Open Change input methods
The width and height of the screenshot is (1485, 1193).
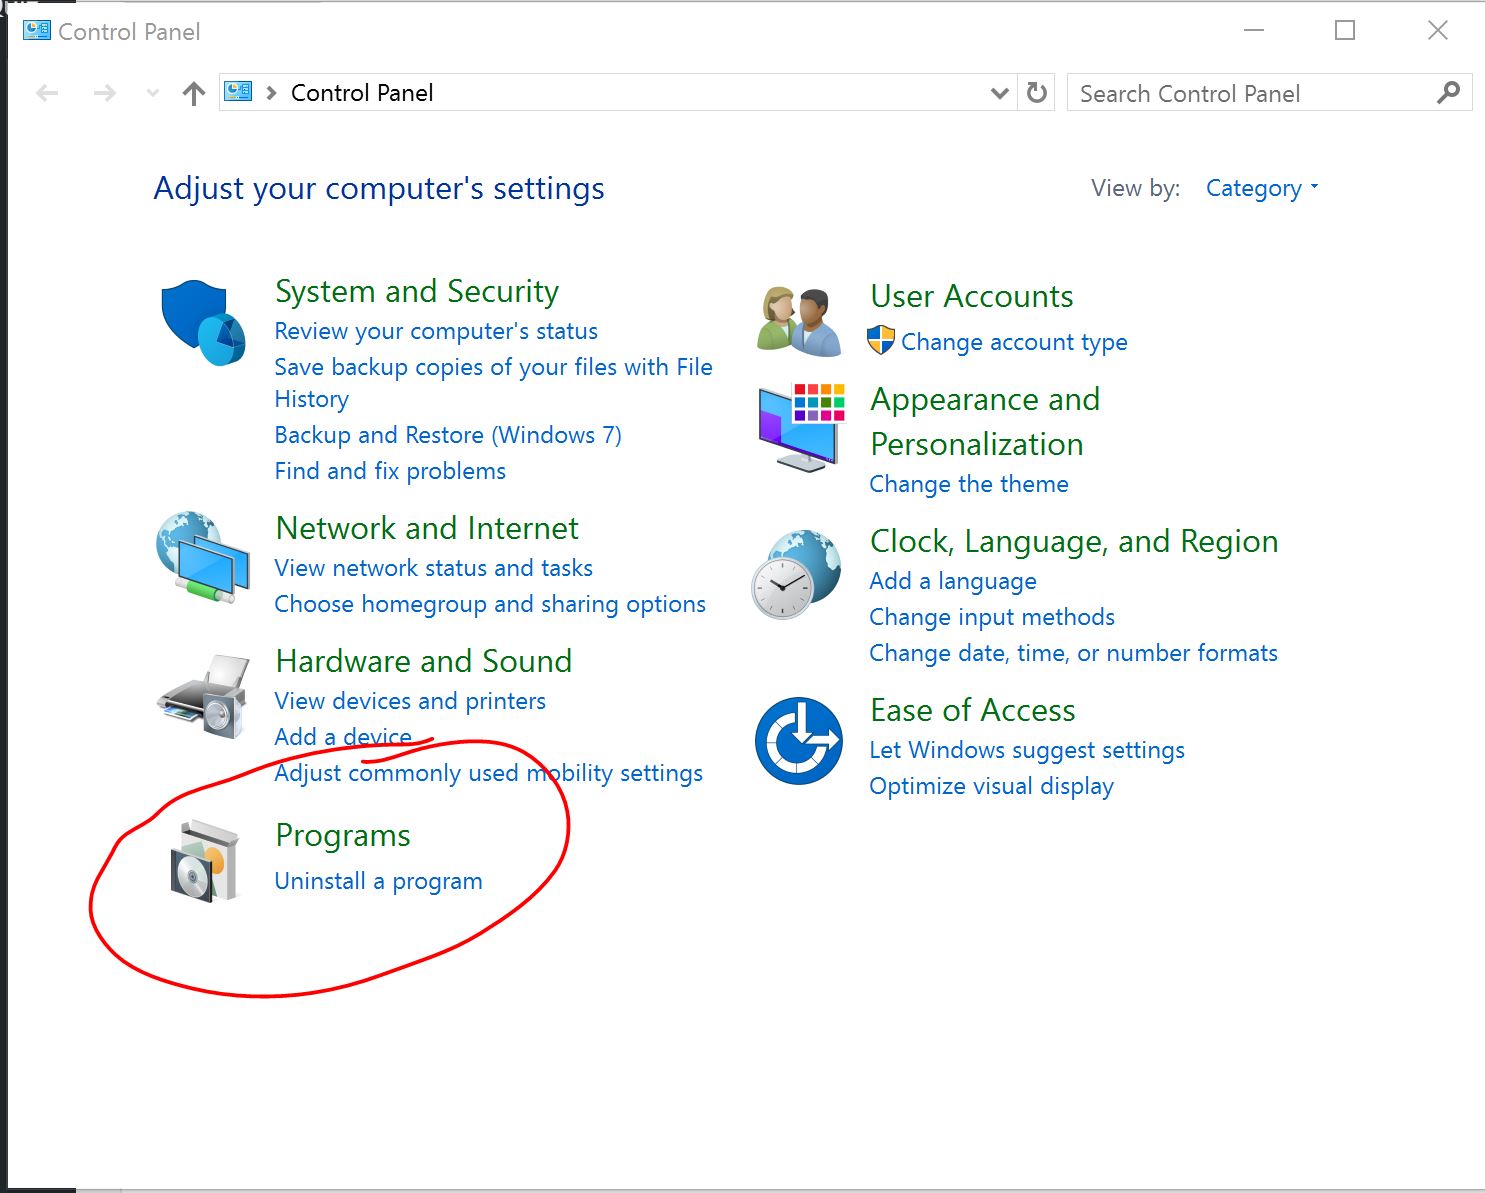[992, 617]
